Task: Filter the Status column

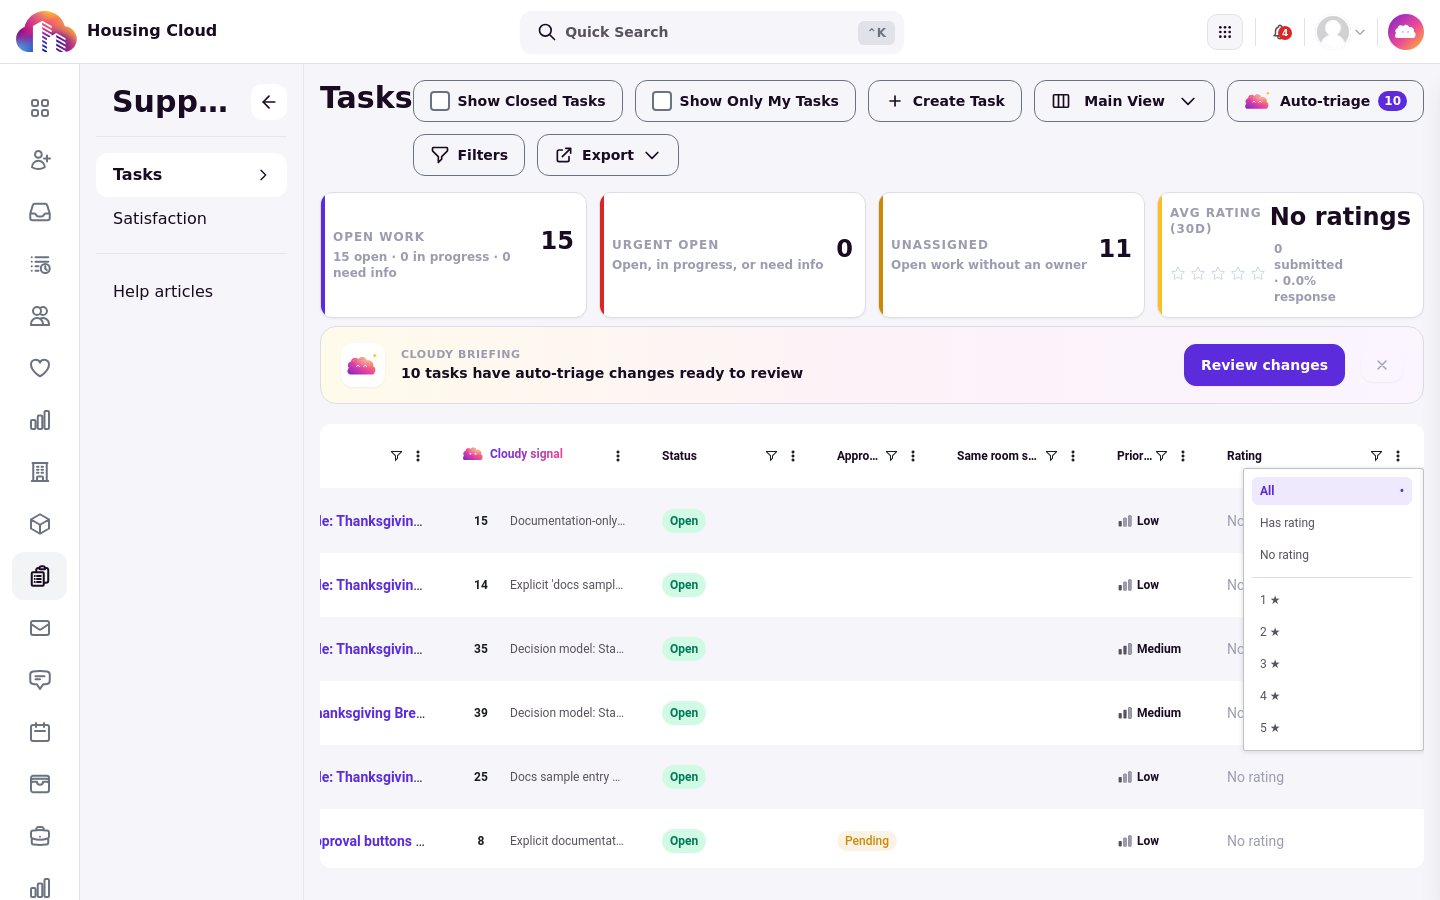Action: [771, 456]
